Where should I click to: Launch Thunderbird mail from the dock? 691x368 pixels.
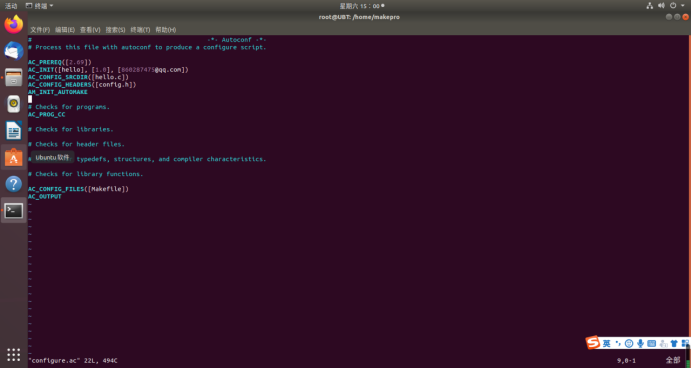coord(14,51)
